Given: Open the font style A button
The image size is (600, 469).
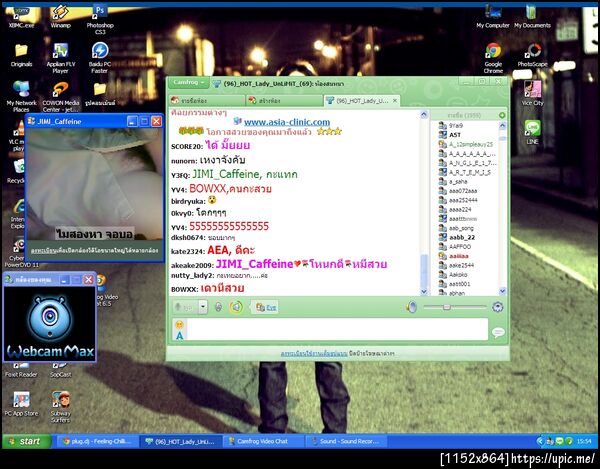Looking at the screenshot, I should tap(179, 335).
